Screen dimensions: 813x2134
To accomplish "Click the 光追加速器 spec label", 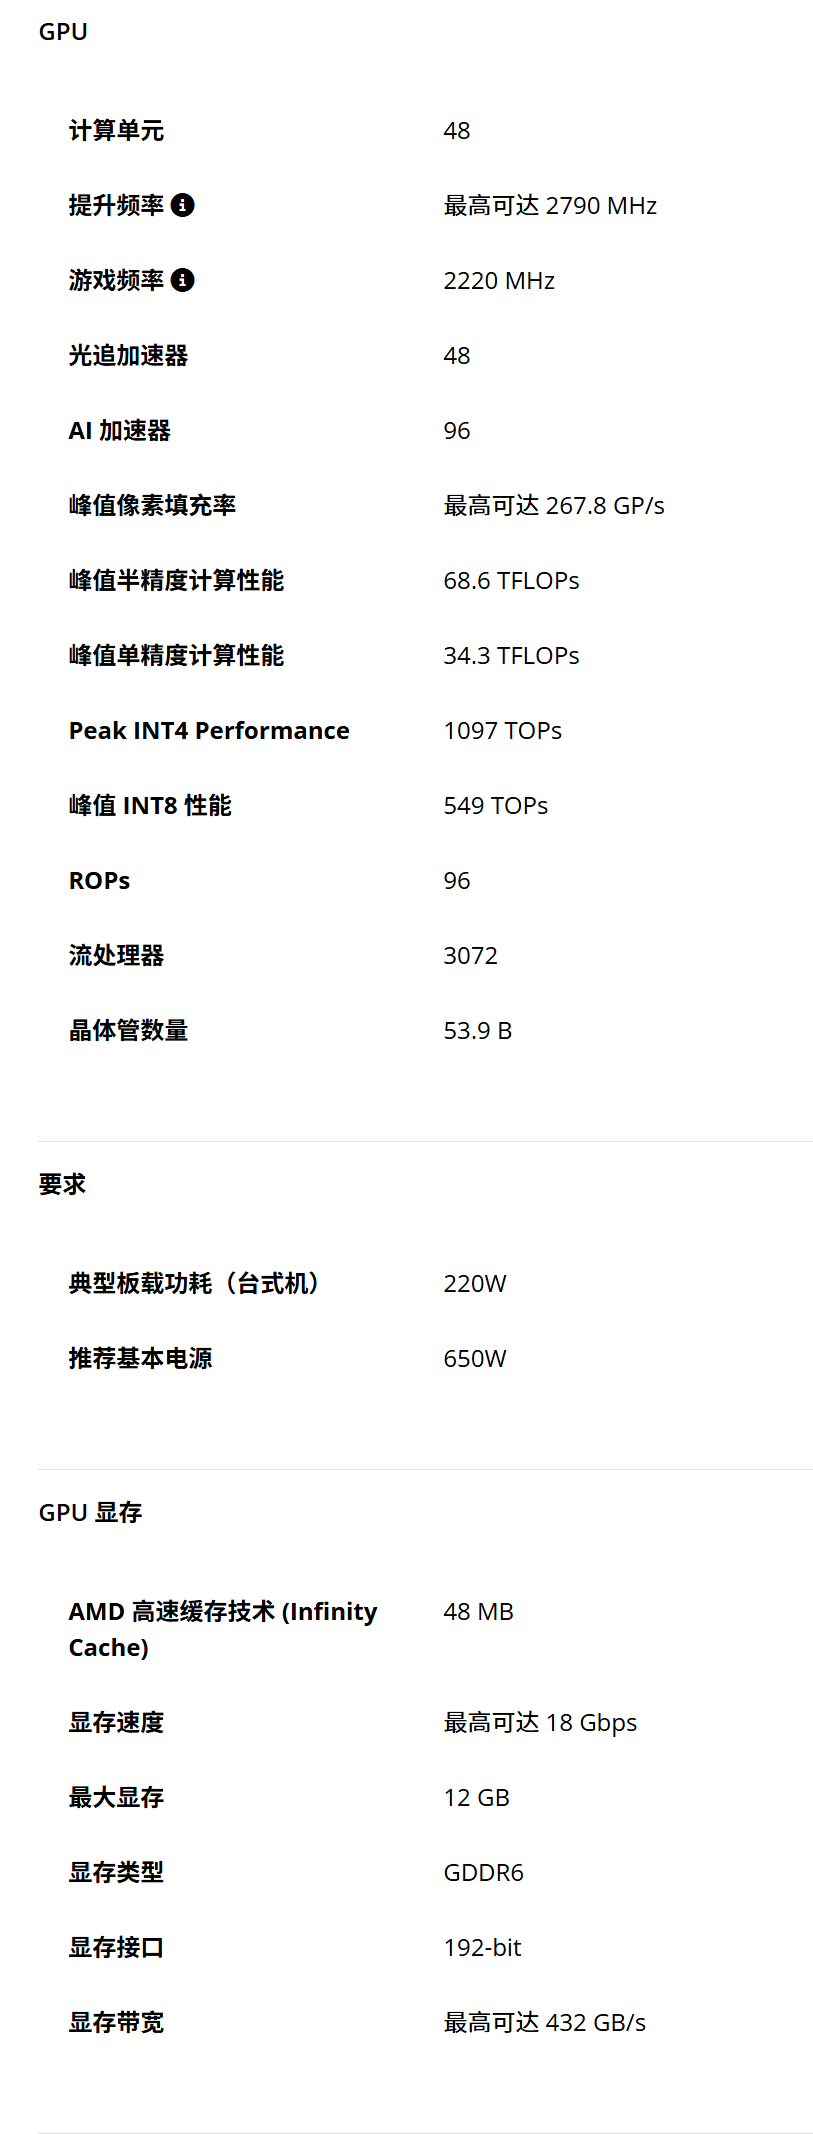I will (128, 356).
